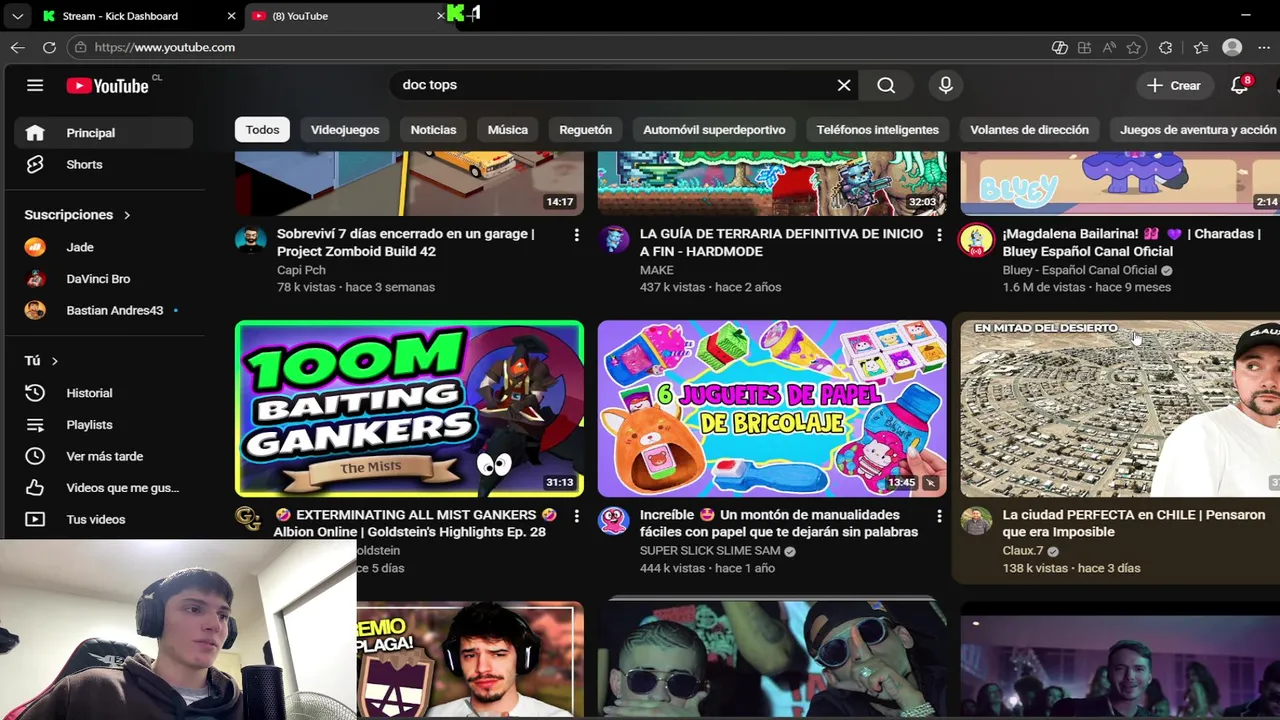The width and height of the screenshot is (1280, 720).
Task: Click the Capi Pch channel avatar
Action: point(250,241)
